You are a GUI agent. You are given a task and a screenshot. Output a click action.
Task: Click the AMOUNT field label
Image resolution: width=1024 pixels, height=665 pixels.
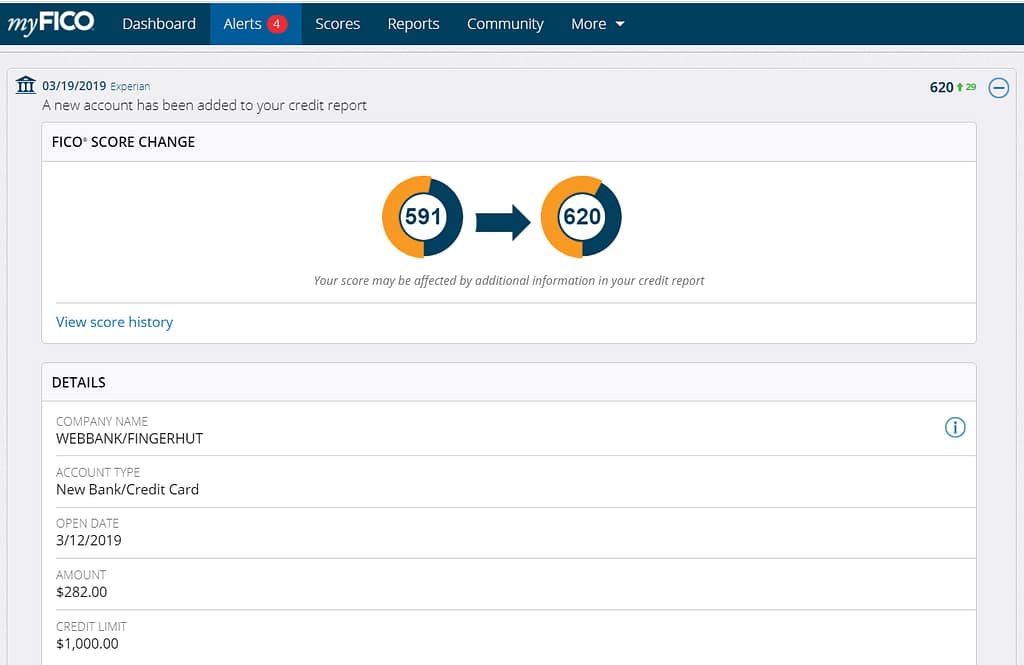(81, 575)
